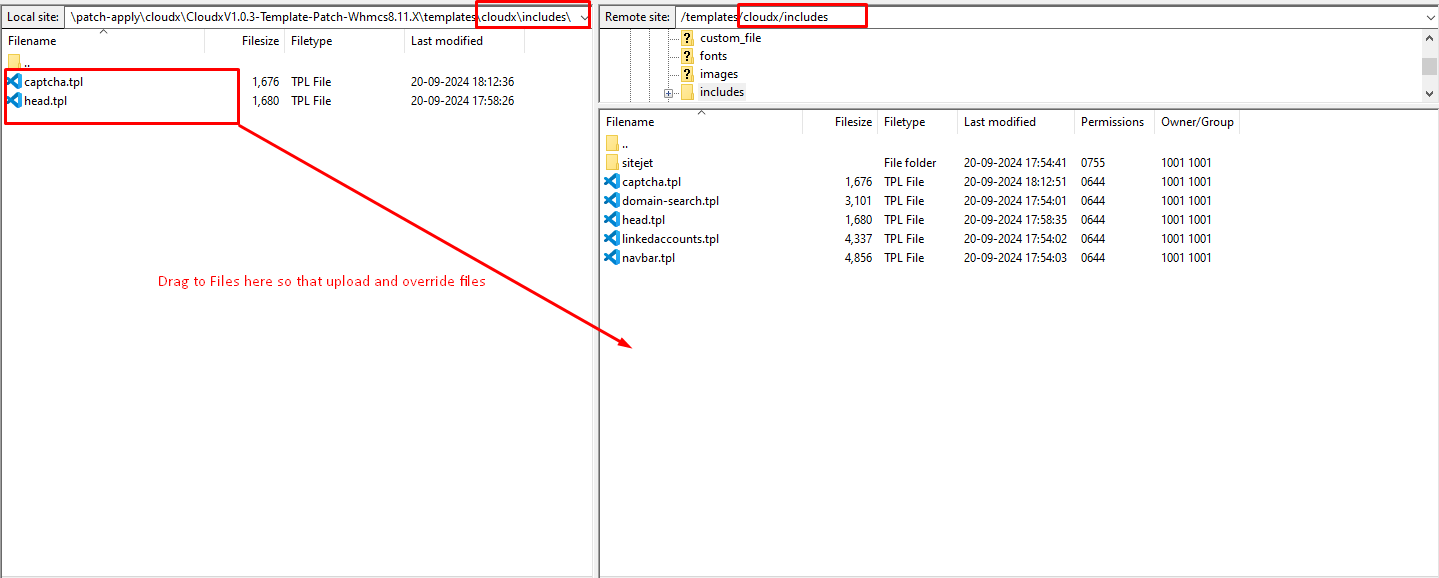Open the Local site path dropdown
Viewport: 1439px width, 578px height.
(x=583, y=17)
